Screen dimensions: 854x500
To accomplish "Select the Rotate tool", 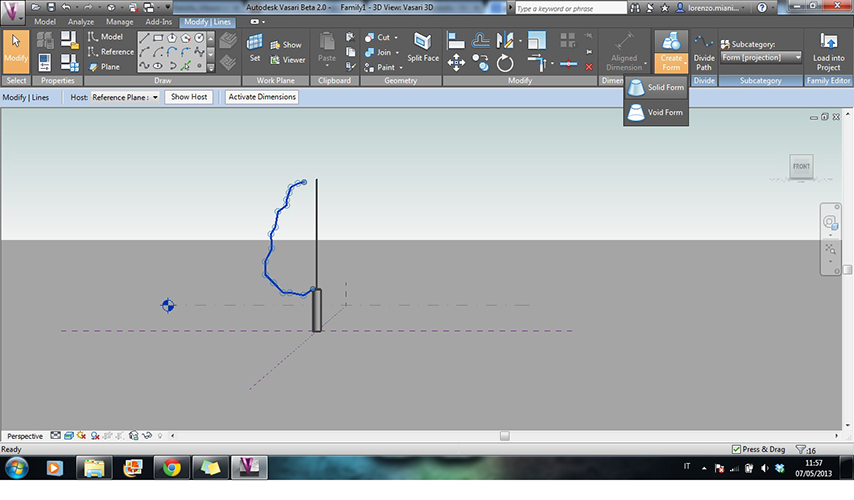I will coord(505,63).
